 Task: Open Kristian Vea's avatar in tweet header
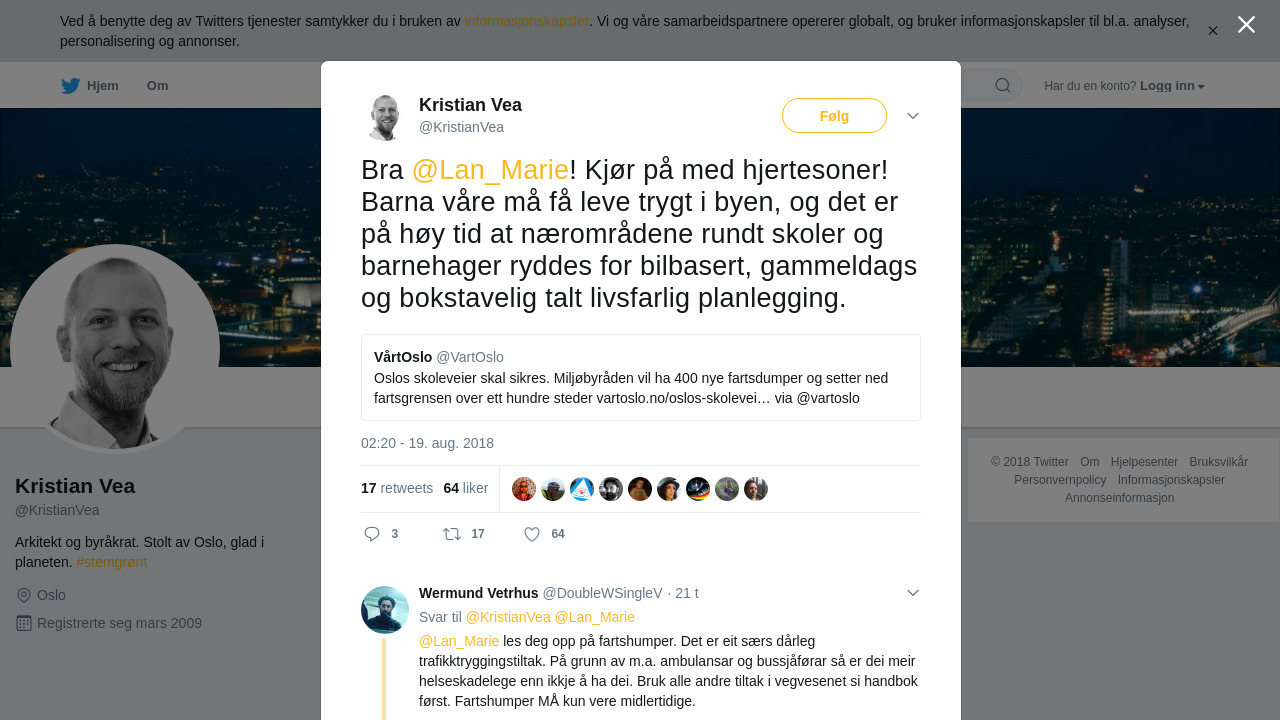(385, 117)
